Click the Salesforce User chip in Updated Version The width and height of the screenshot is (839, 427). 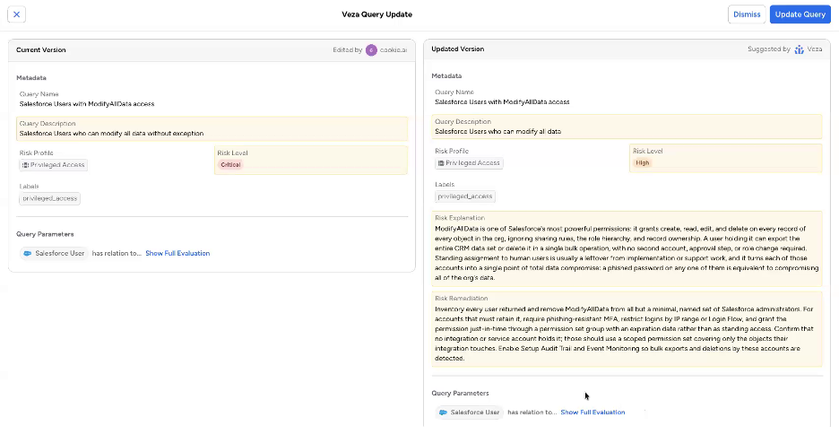coord(469,412)
